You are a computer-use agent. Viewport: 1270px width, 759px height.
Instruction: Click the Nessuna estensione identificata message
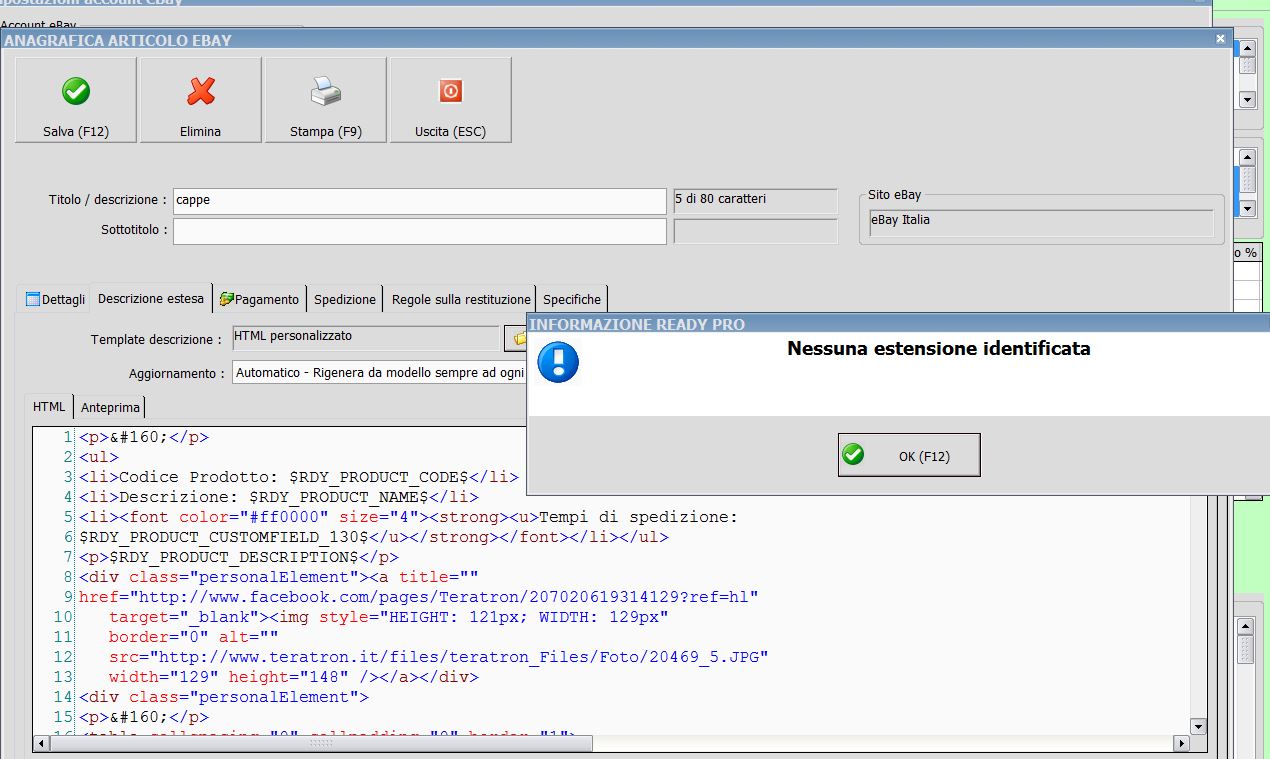939,349
